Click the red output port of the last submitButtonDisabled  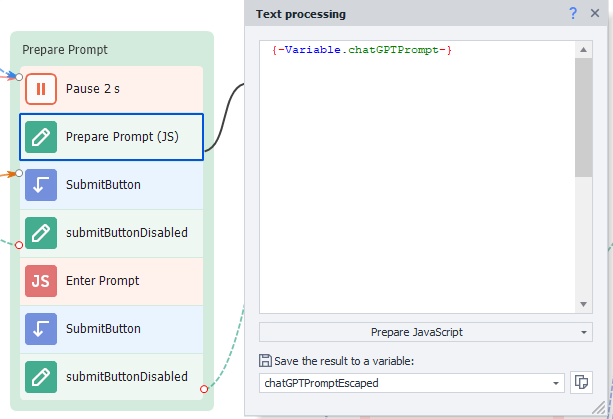pyautogui.click(x=204, y=389)
